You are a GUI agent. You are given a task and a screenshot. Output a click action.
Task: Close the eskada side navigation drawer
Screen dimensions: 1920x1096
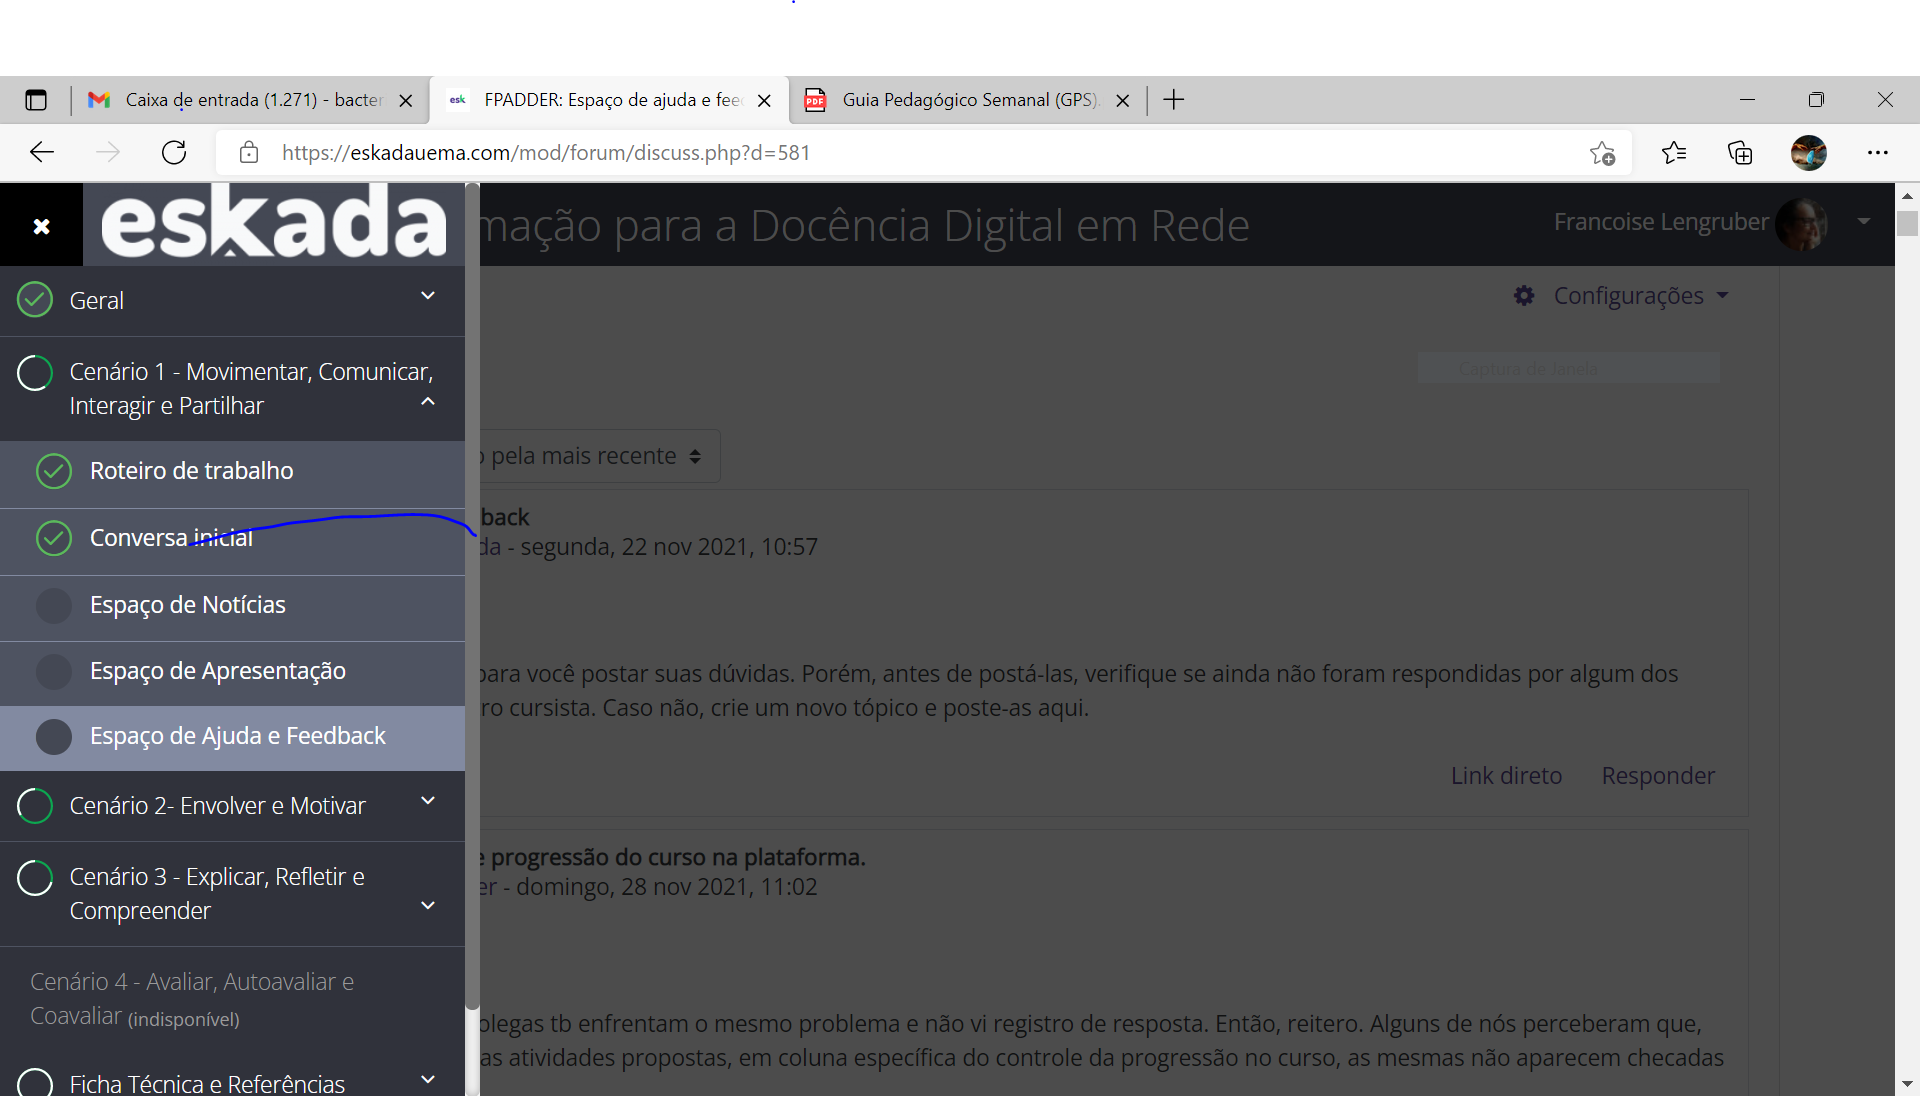41,226
